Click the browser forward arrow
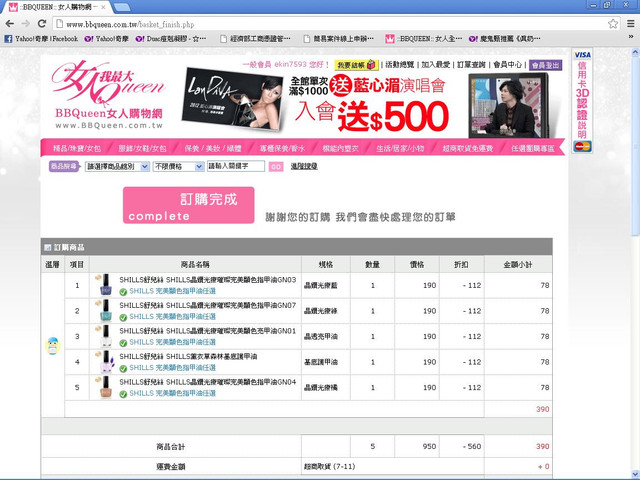The width and height of the screenshot is (640, 480). [26, 24]
